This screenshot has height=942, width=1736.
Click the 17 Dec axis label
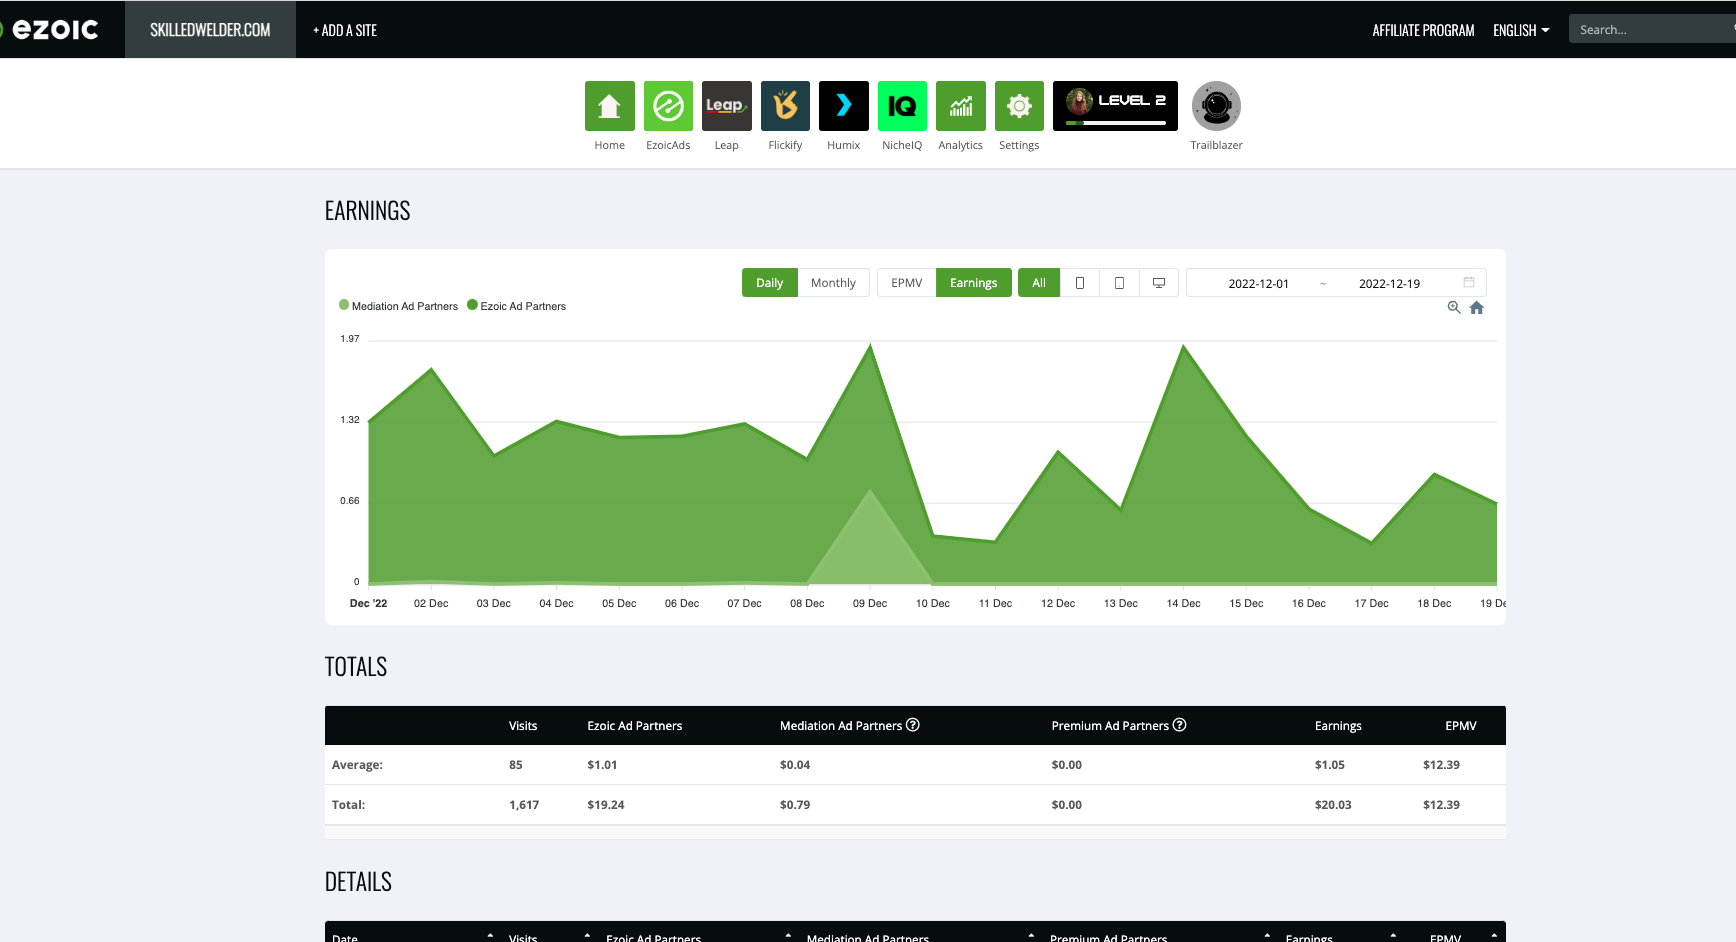[1371, 603]
